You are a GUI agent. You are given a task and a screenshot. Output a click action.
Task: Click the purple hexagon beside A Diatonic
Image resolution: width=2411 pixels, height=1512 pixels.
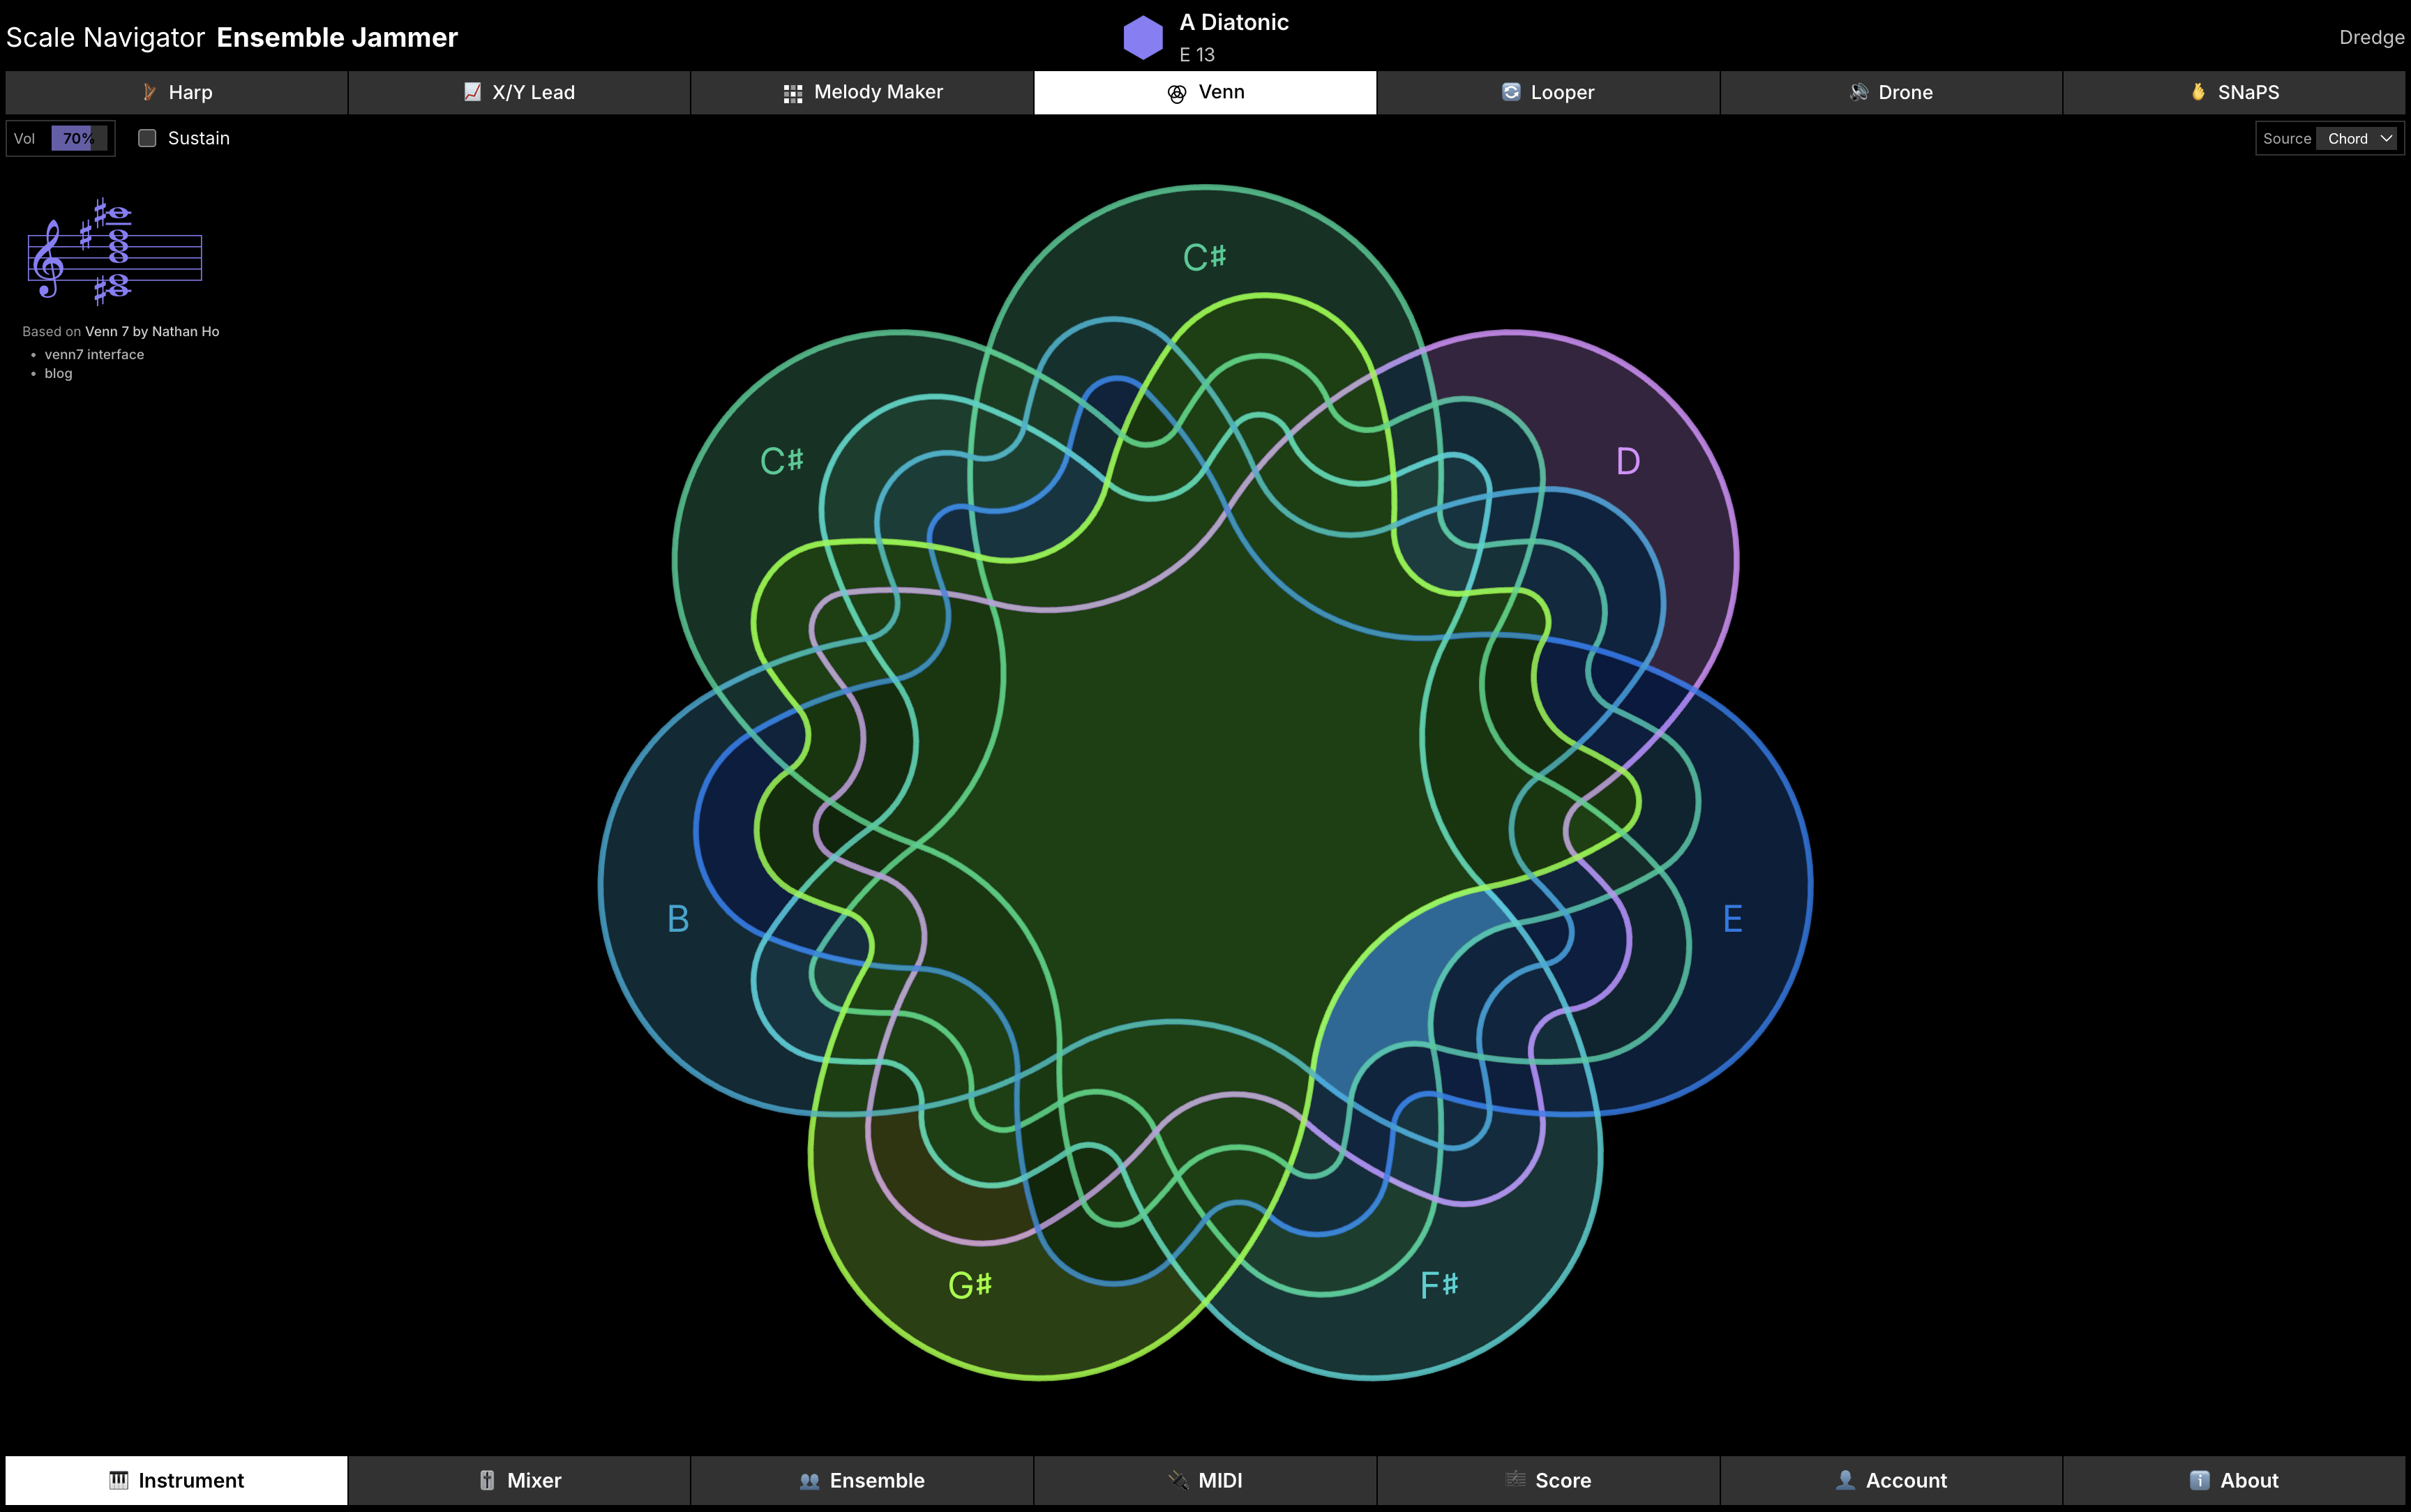[x=1143, y=36]
